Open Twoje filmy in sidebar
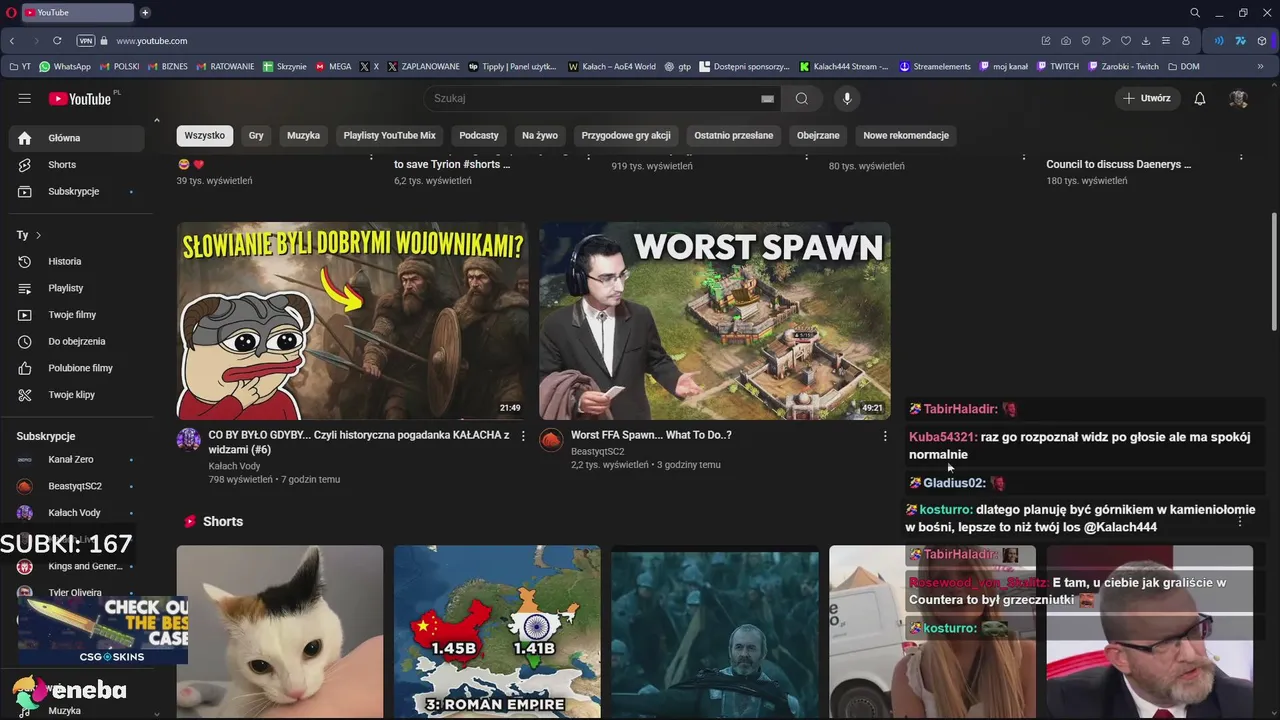The image size is (1280, 720). 76,314
